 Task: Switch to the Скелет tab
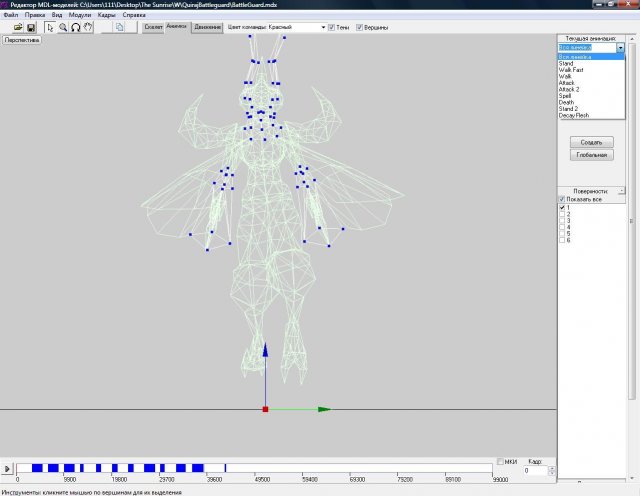(153, 27)
